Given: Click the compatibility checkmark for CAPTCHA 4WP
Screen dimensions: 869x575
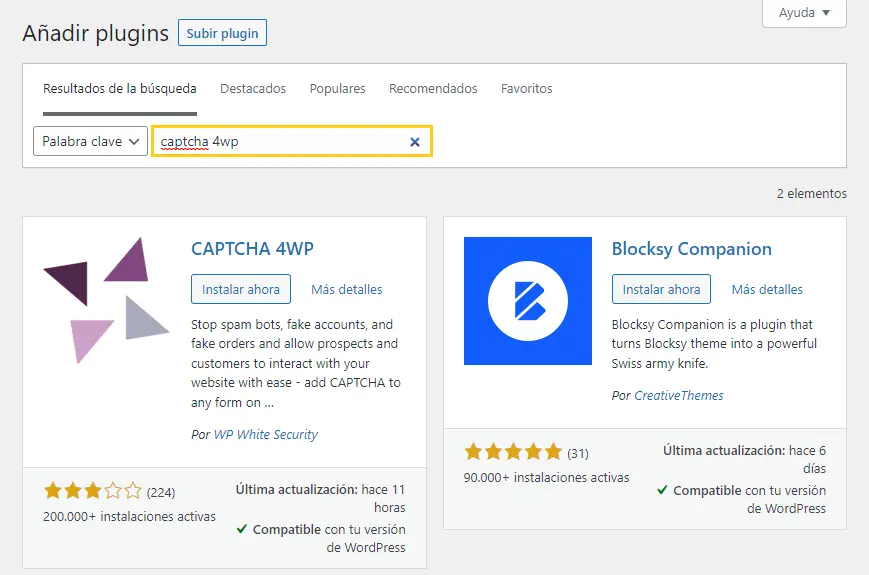Looking at the screenshot, I should [242, 529].
